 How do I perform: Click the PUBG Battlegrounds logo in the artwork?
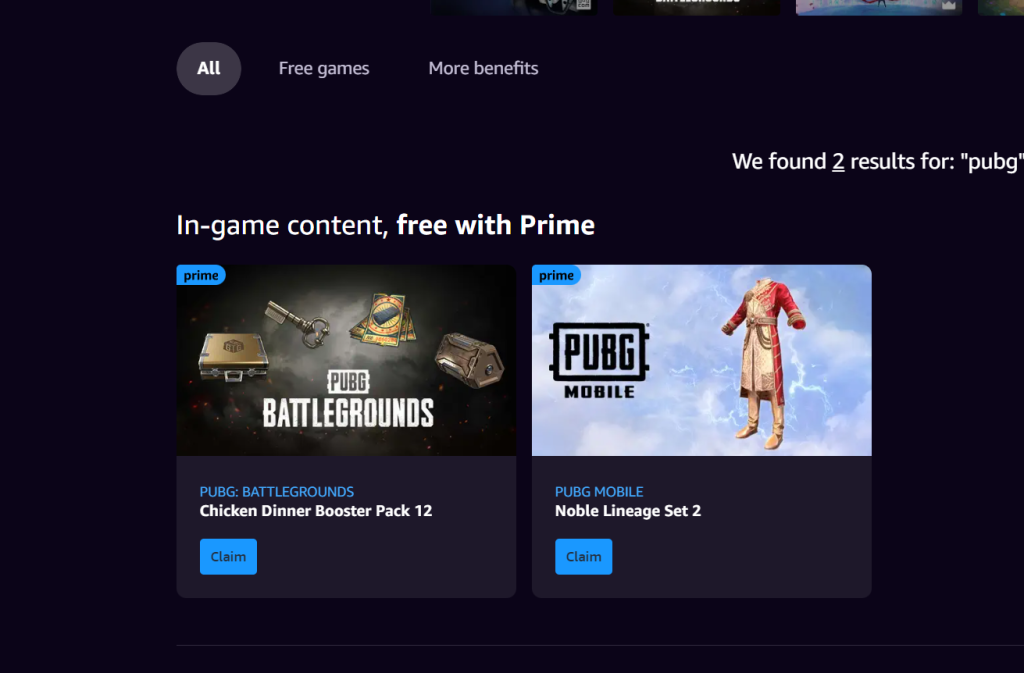348,399
